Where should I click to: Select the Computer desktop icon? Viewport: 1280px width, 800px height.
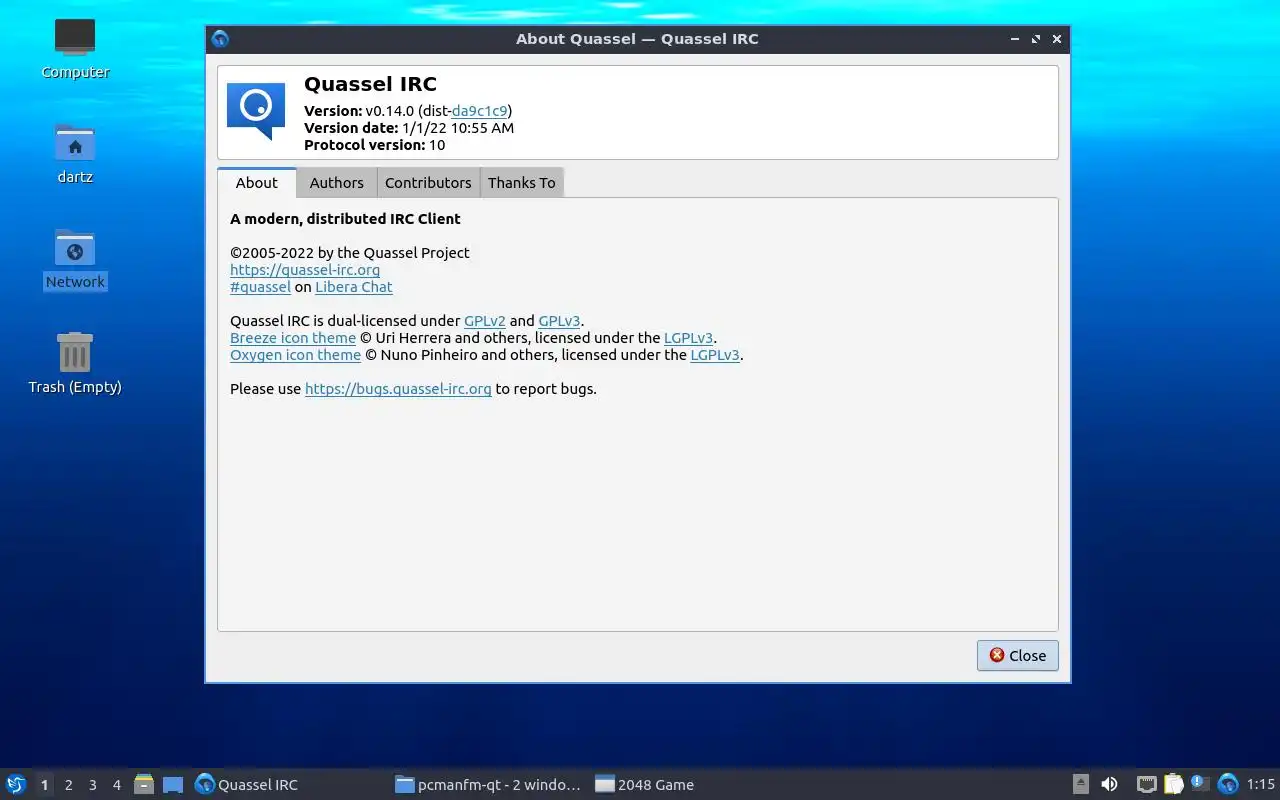(75, 50)
